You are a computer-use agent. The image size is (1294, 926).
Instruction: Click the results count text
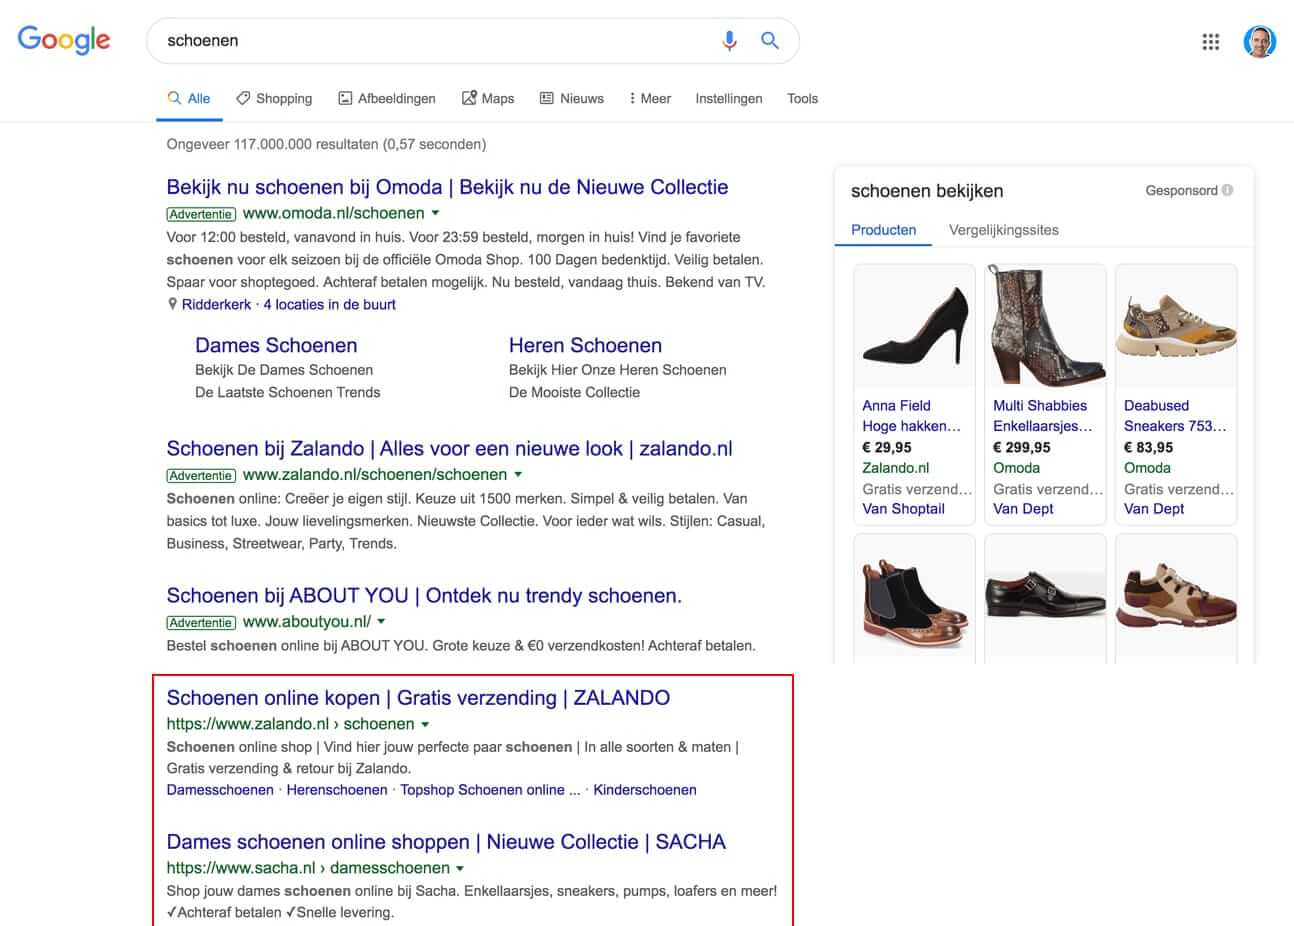click(x=326, y=144)
